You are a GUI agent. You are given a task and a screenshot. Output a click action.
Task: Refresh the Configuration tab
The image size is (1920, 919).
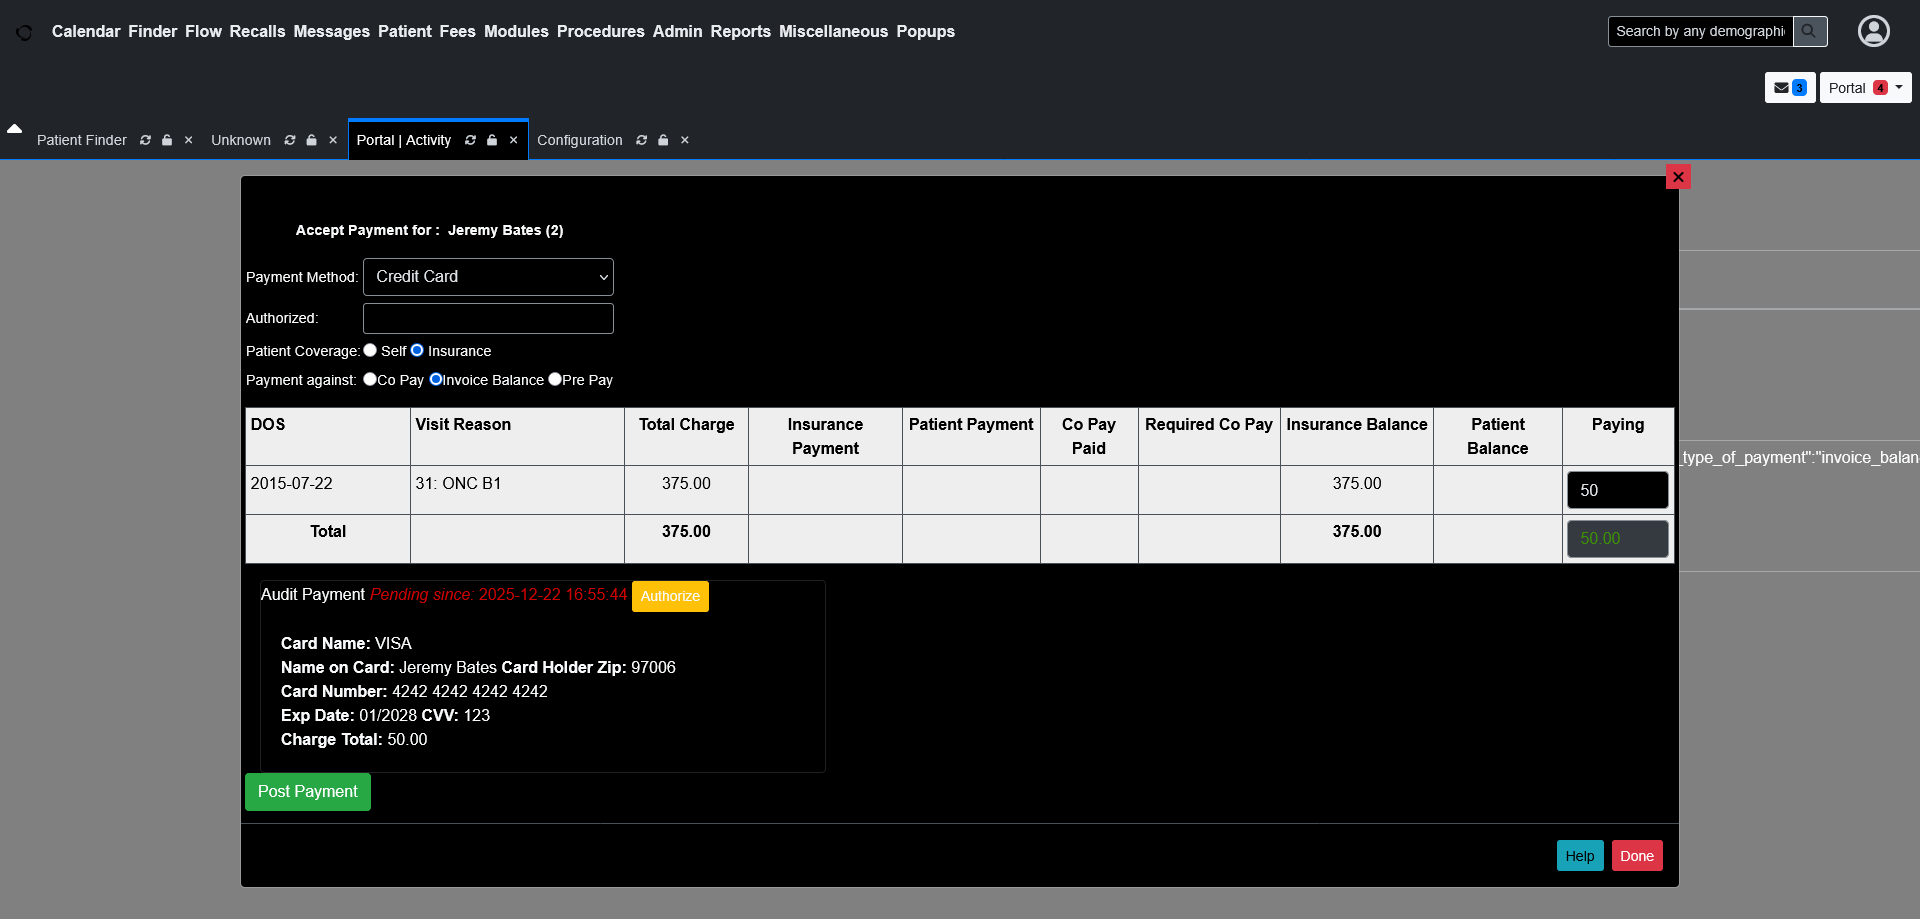coord(641,140)
